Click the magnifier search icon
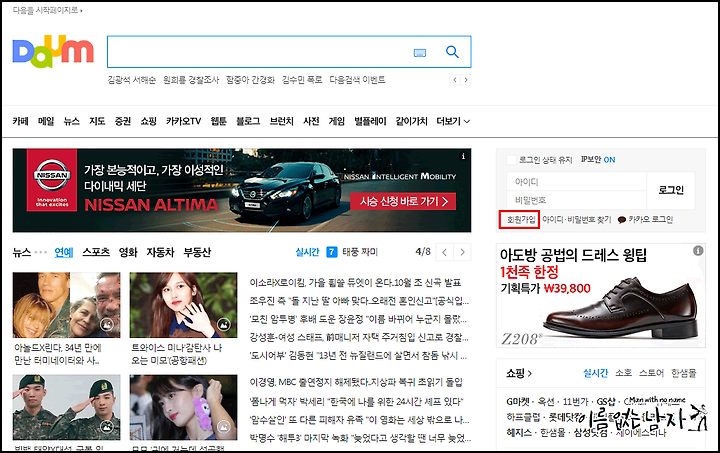 [452, 52]
